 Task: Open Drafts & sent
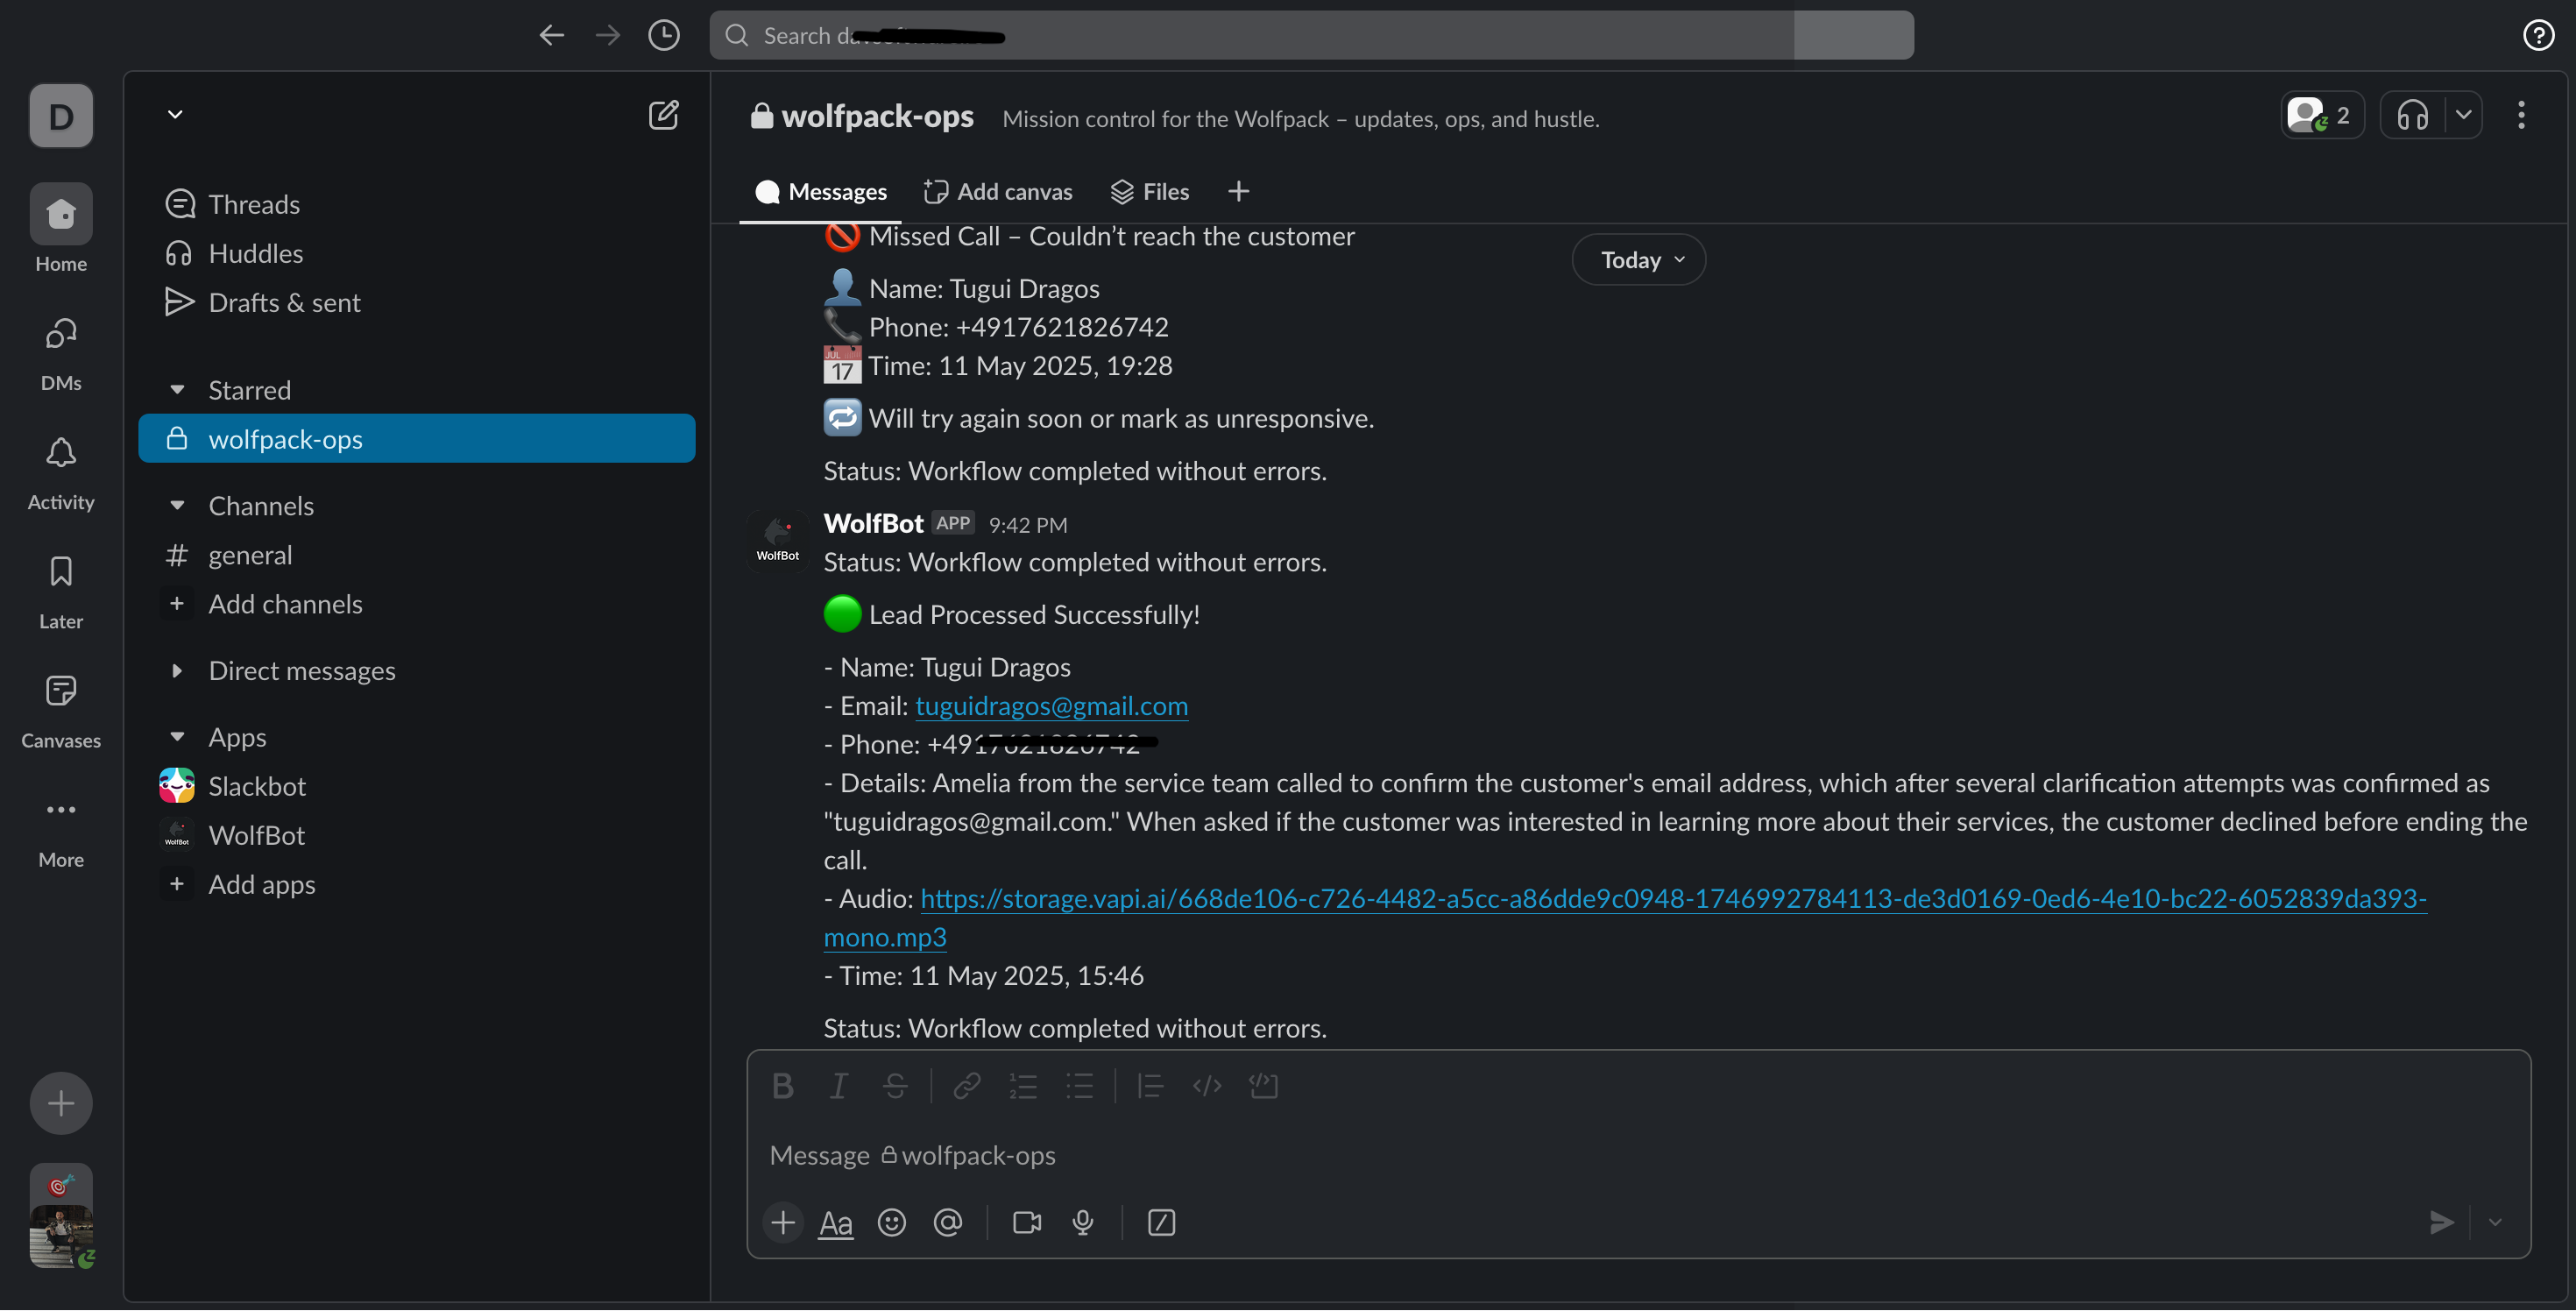click(x=416, y=302)
